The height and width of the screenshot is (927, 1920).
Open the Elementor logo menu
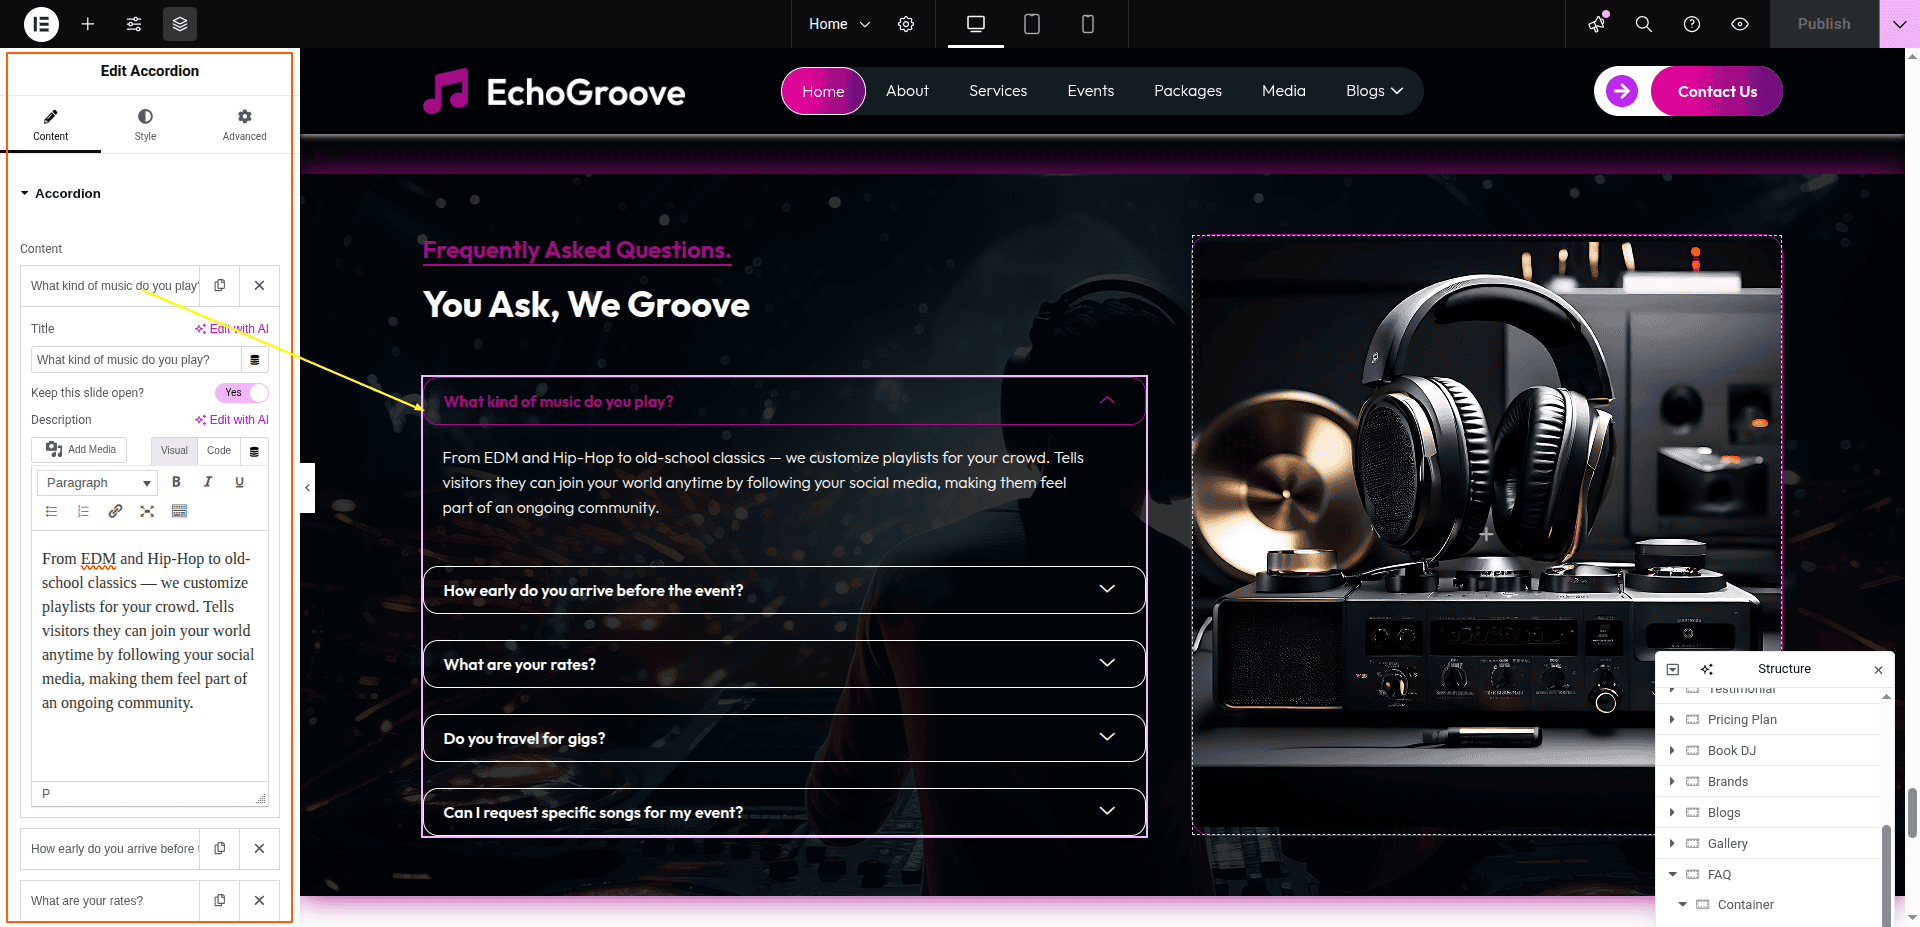coord(41,24)
